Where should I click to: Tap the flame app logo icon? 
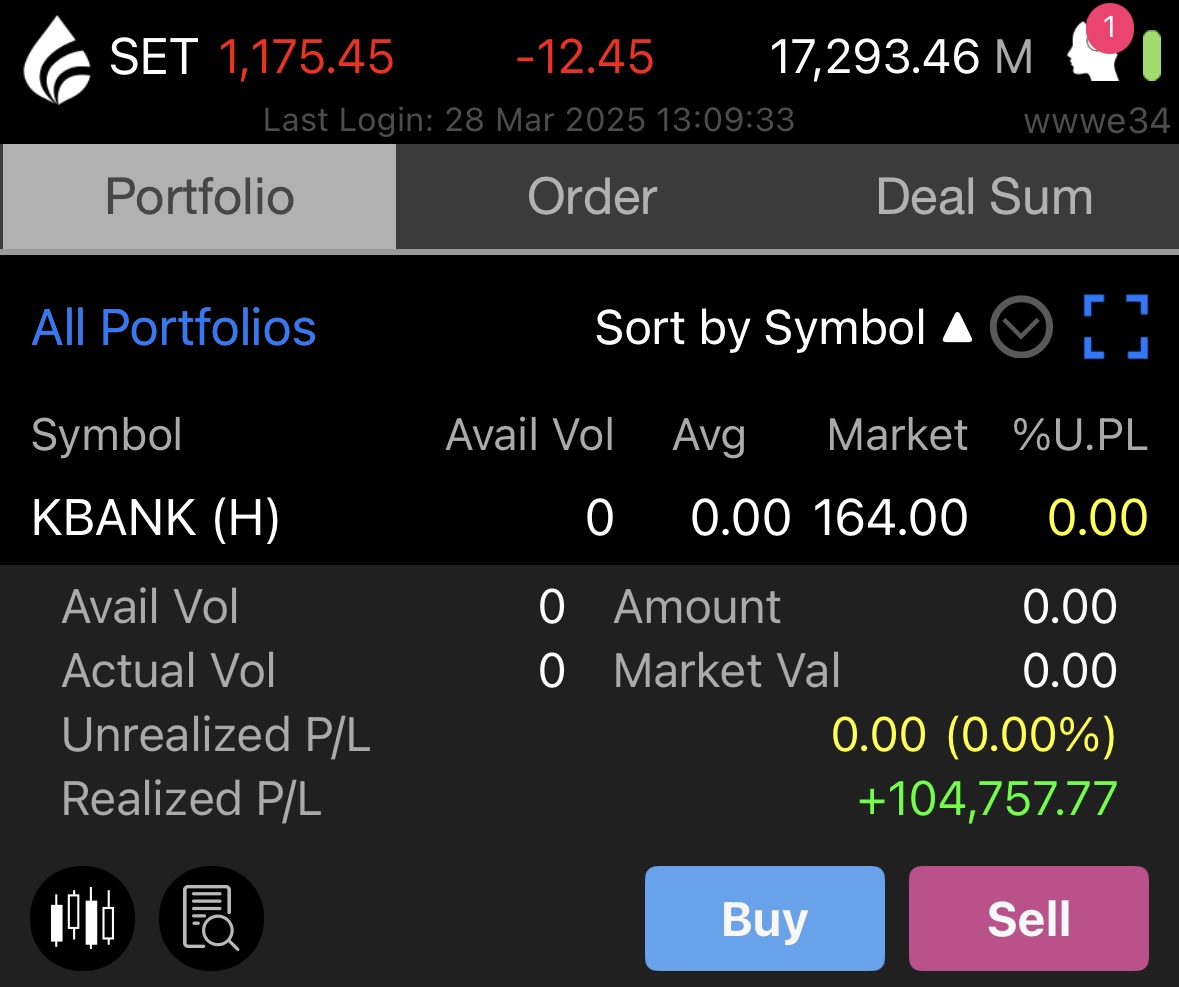pyautogui.click(x=57, y=60)
